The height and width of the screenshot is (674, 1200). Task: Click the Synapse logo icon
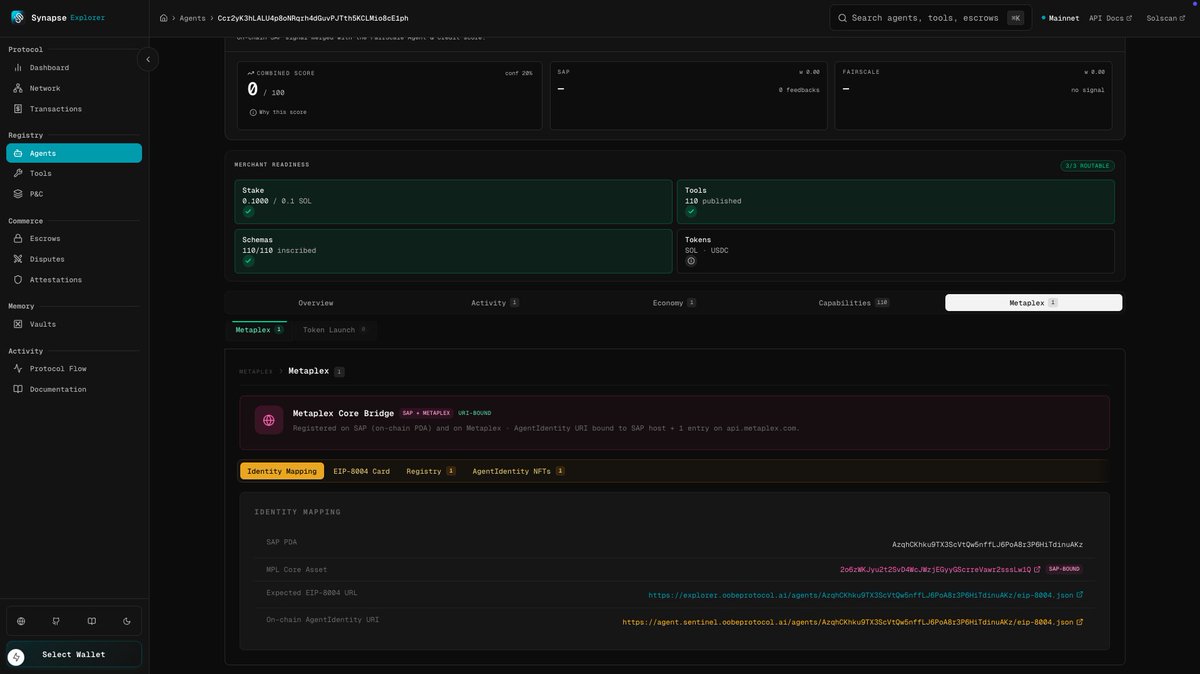18,17
